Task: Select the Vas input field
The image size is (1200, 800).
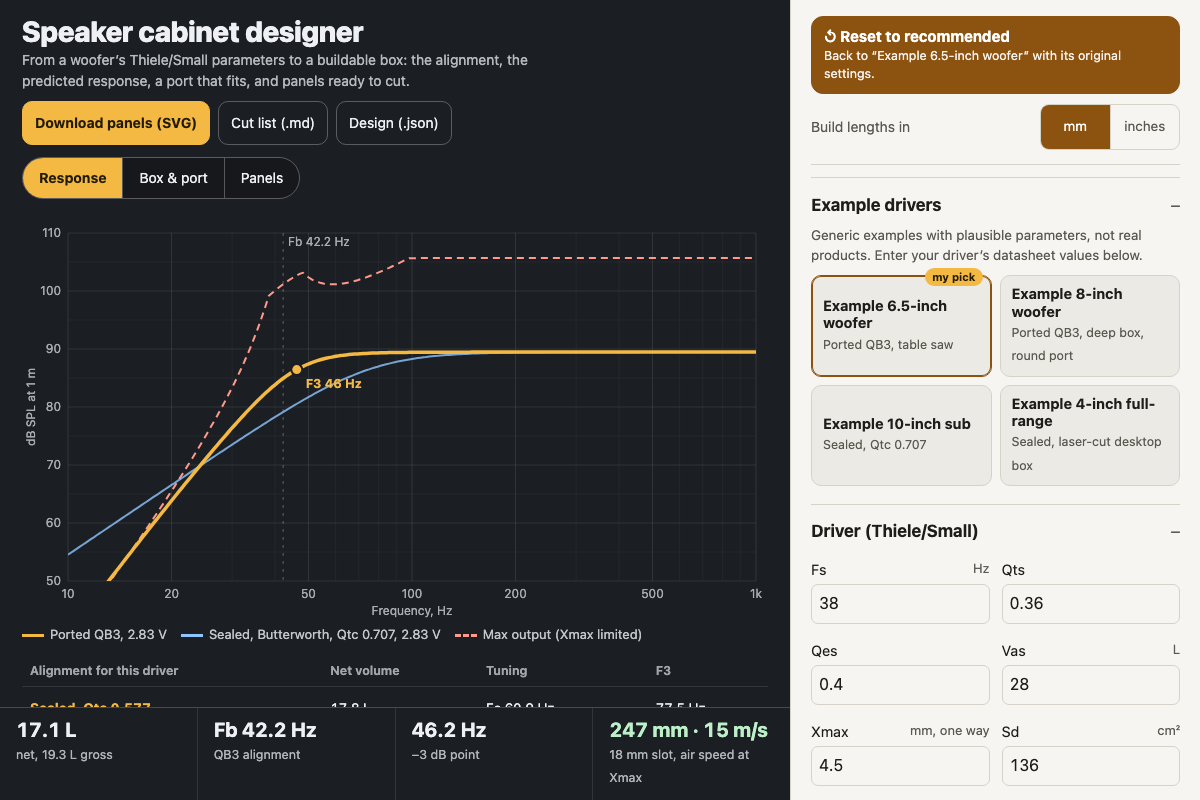Action: click(1091, 685)
